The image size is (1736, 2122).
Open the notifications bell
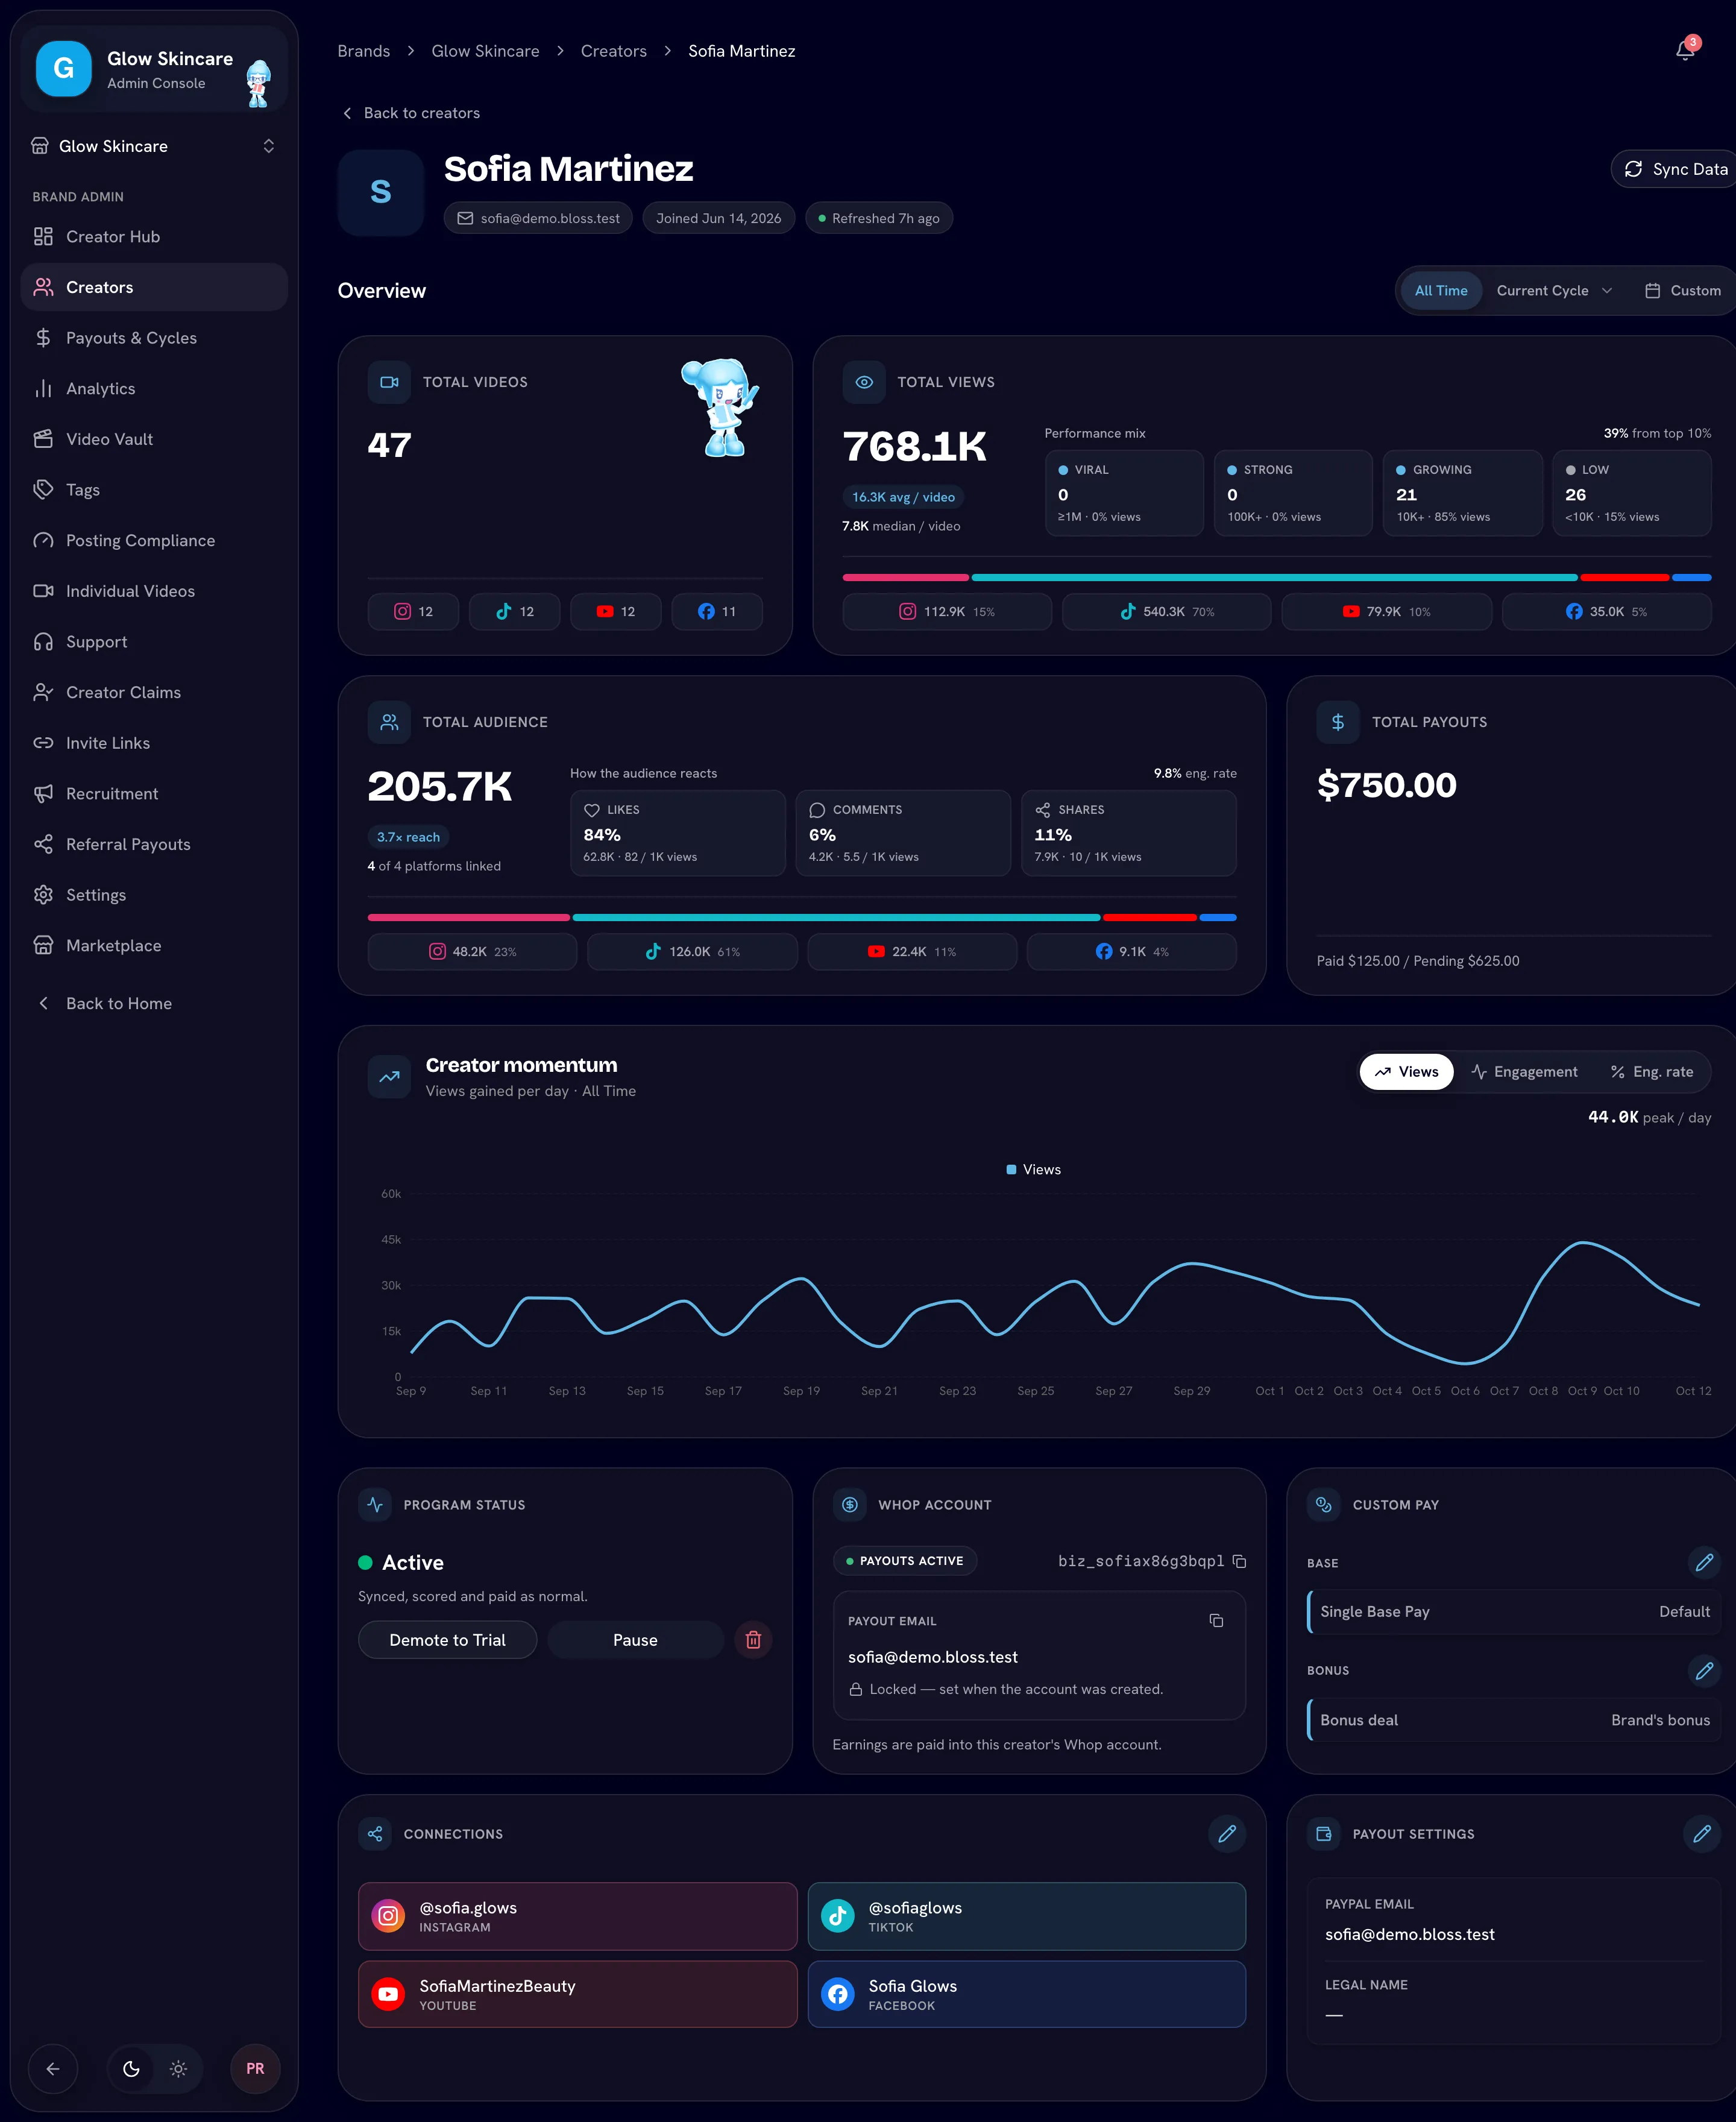(x=1685, y=50)
